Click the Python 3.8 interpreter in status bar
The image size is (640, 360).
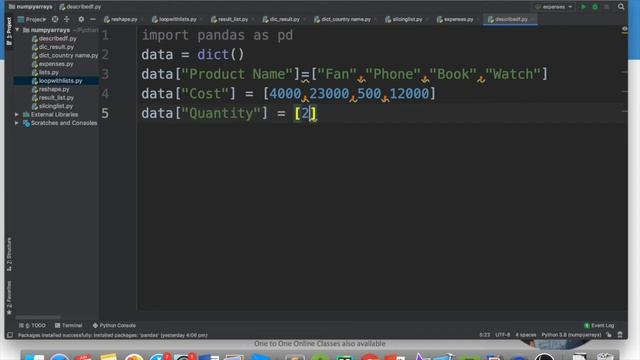(571, 335)
